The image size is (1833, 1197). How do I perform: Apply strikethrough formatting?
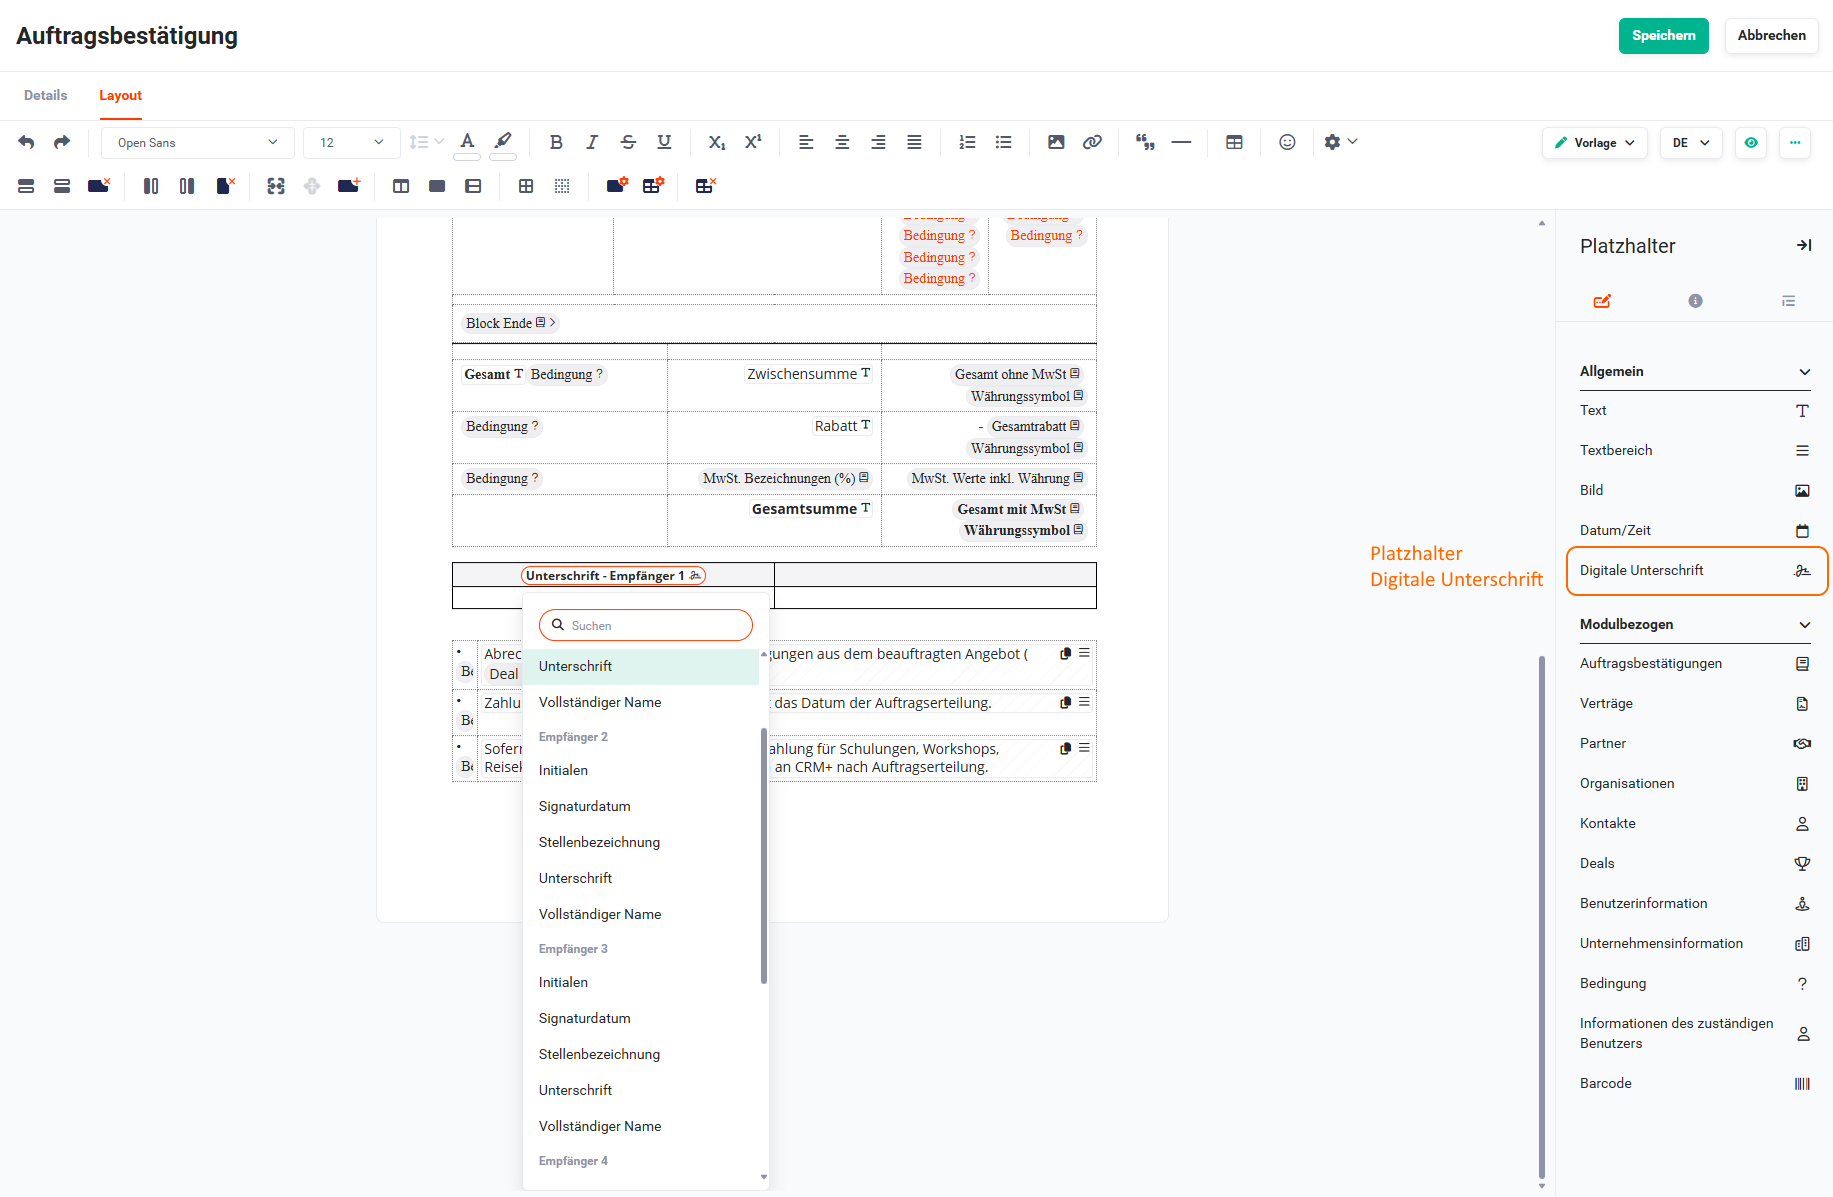click(628, 142)
